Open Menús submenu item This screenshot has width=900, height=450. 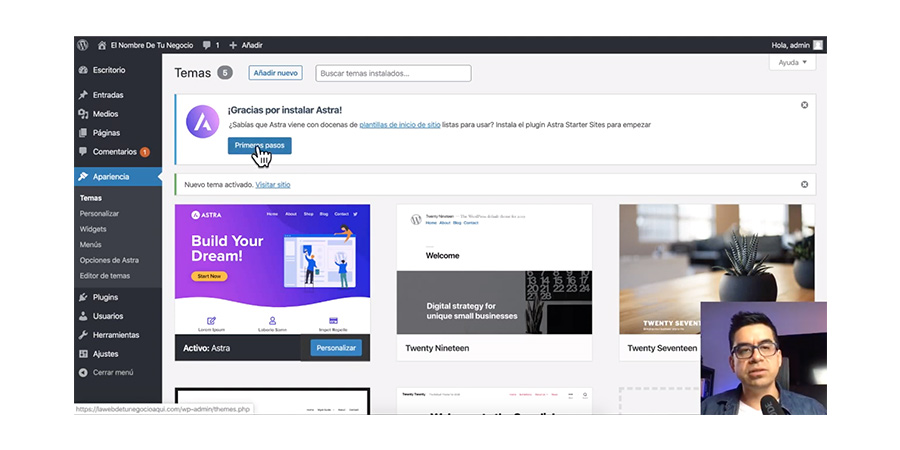pos(91,245)
